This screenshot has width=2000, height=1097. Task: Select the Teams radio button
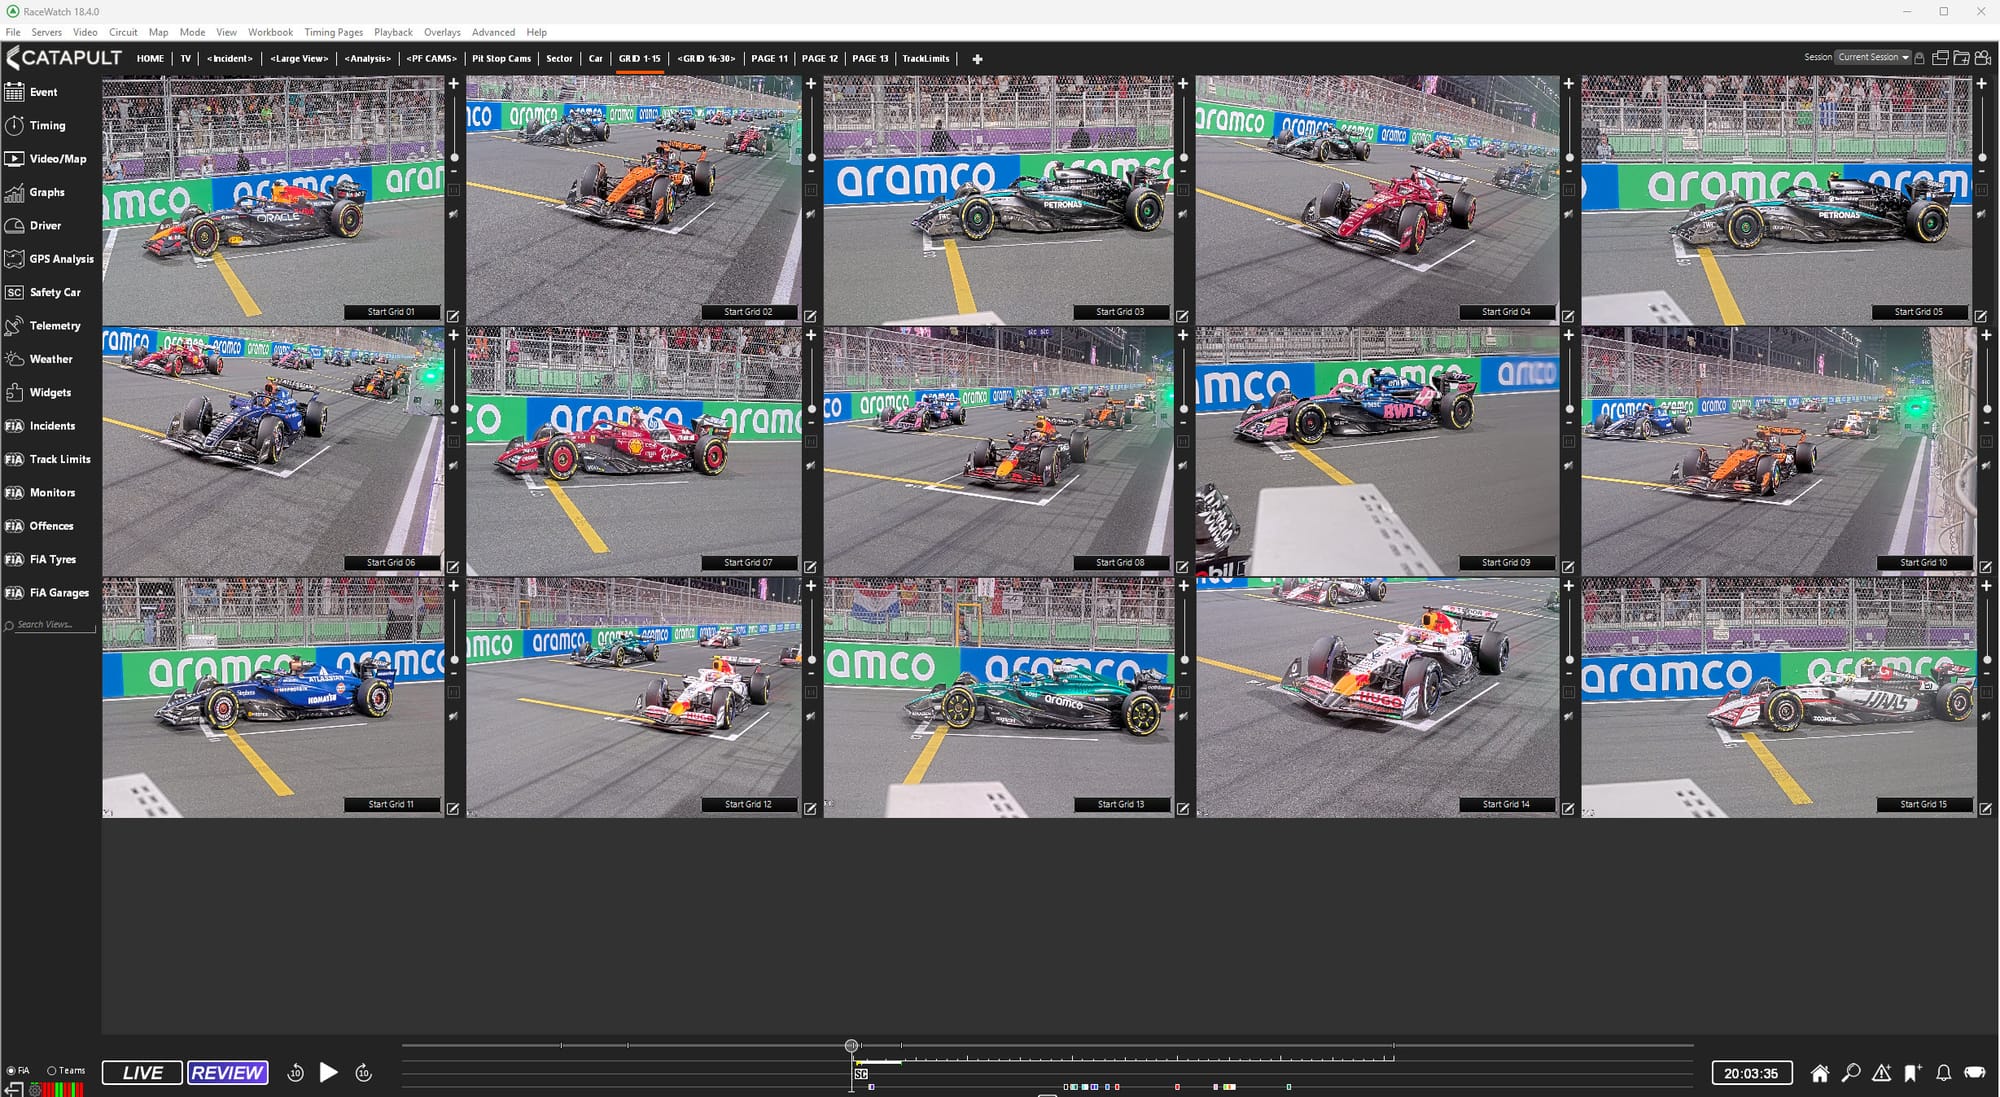coord(52,1070)
